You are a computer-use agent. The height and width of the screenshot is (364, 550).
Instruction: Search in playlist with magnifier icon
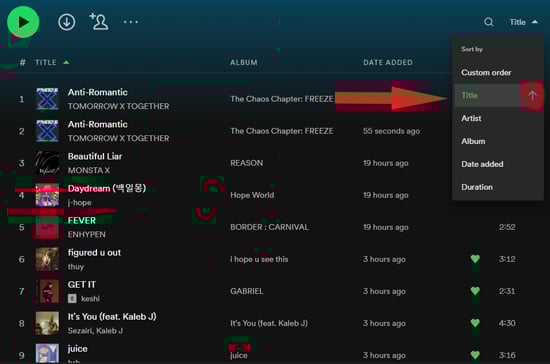[x=489, y=22]
